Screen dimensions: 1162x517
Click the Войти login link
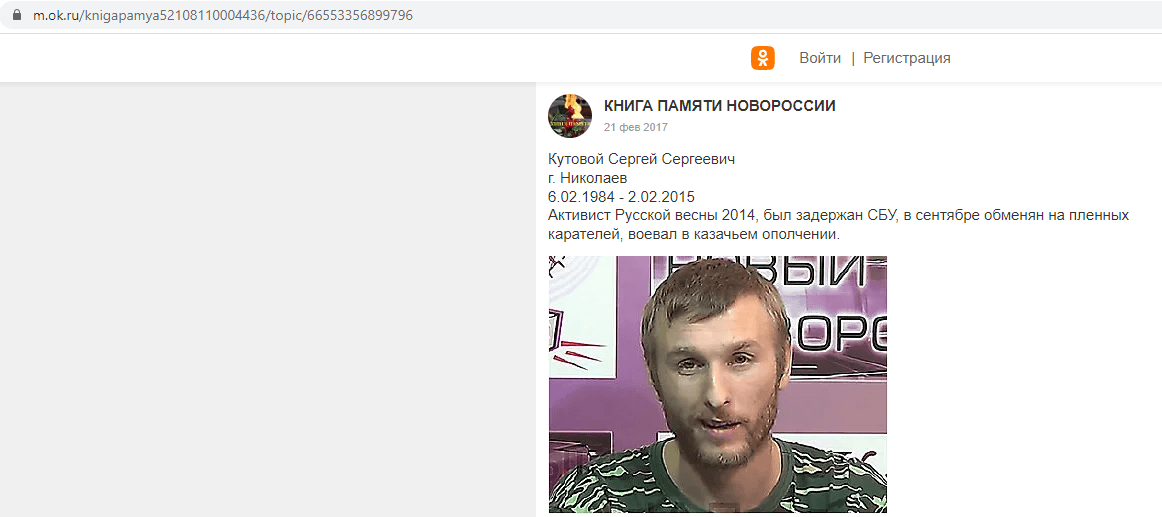pyautogui.click(x=820, y=58)
